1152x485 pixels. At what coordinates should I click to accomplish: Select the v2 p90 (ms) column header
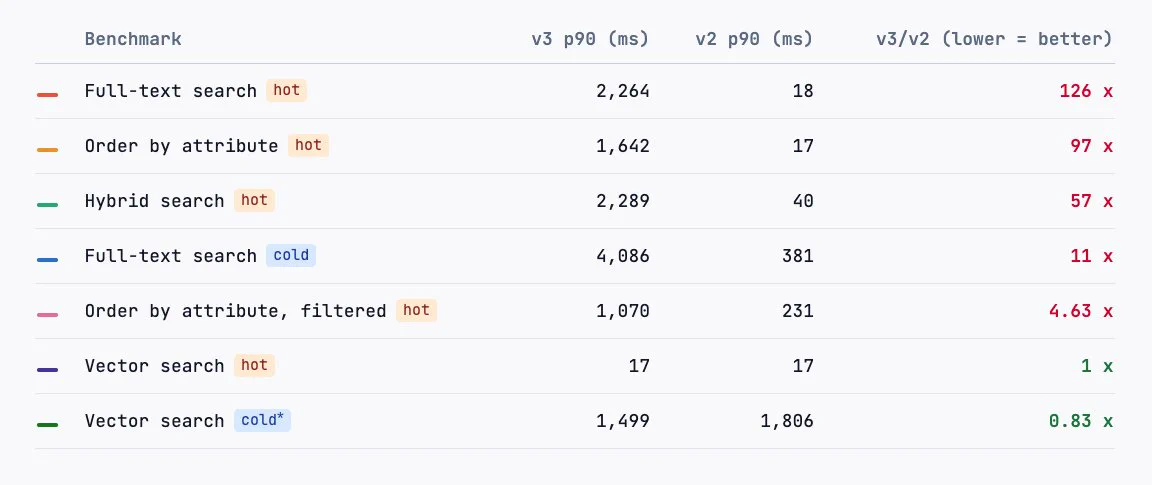coord(754,39)
